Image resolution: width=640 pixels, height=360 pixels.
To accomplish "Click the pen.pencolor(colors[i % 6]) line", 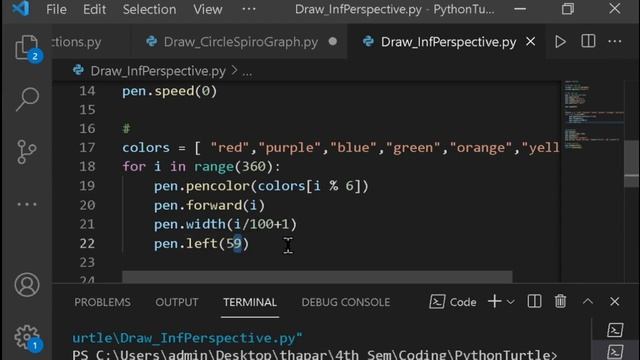I will 261,186.
